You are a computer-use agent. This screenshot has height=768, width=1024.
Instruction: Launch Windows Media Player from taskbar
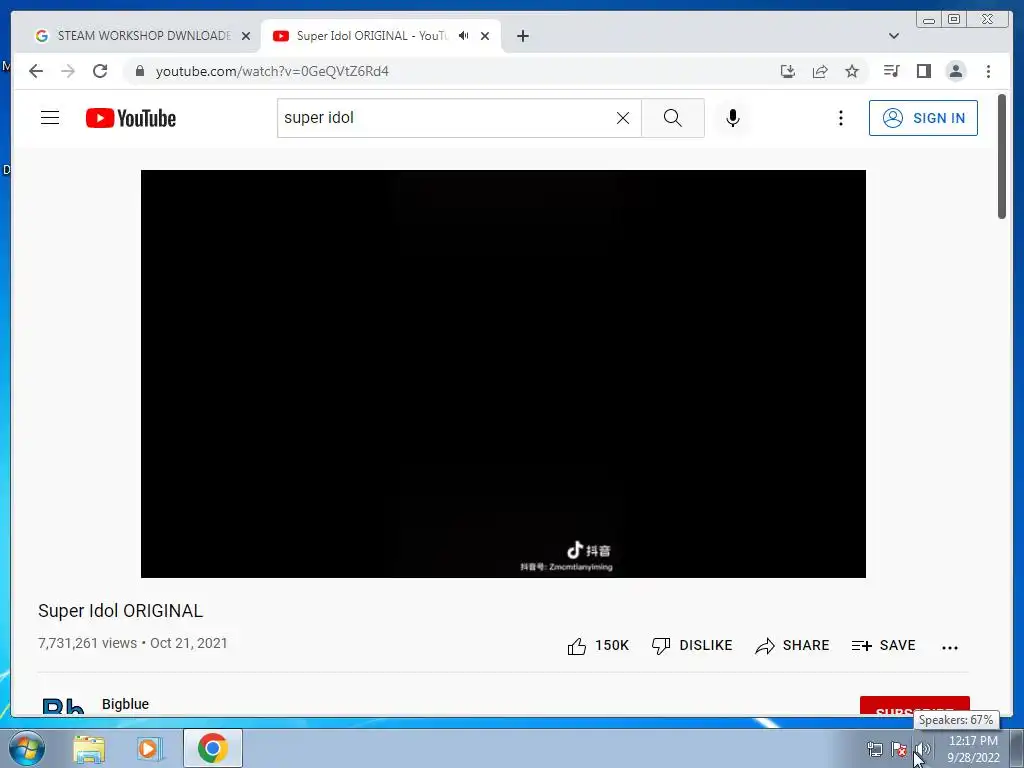[149, 748]
